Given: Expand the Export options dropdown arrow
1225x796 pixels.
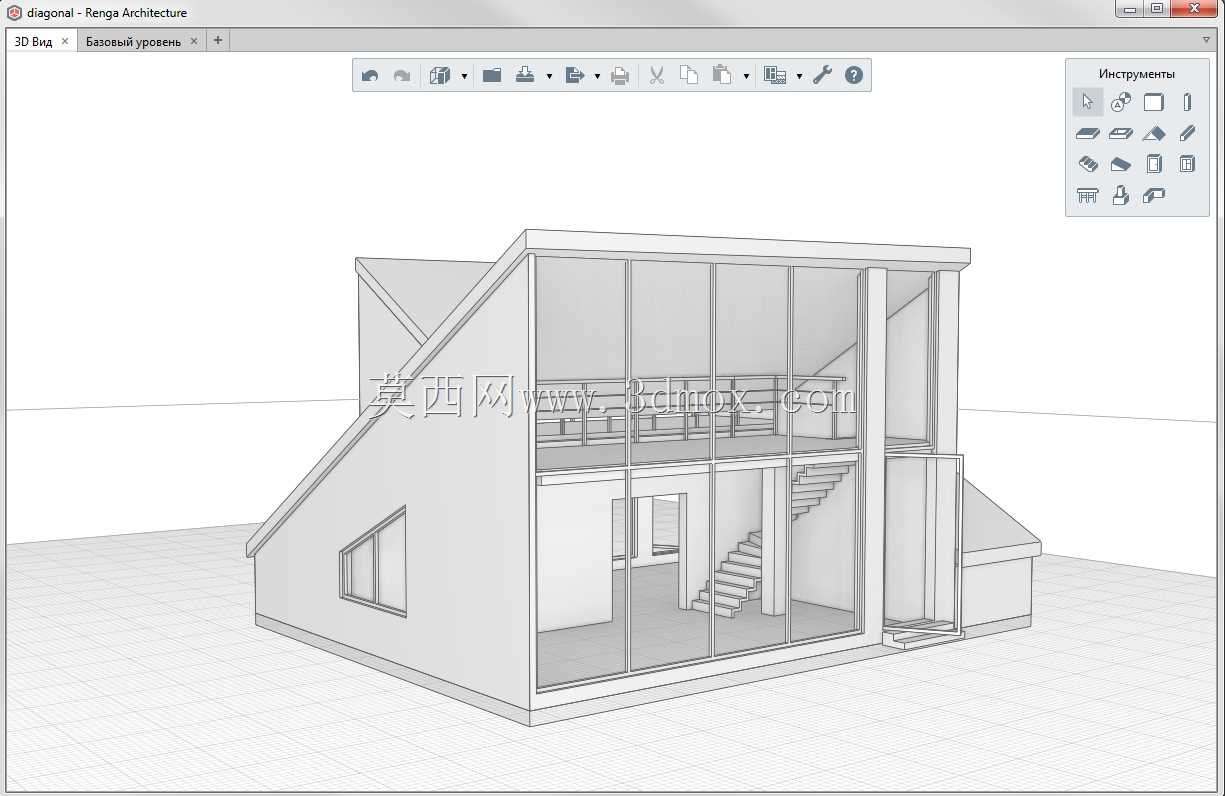Looking at the screenshot, I should click(x=597, y=76).
